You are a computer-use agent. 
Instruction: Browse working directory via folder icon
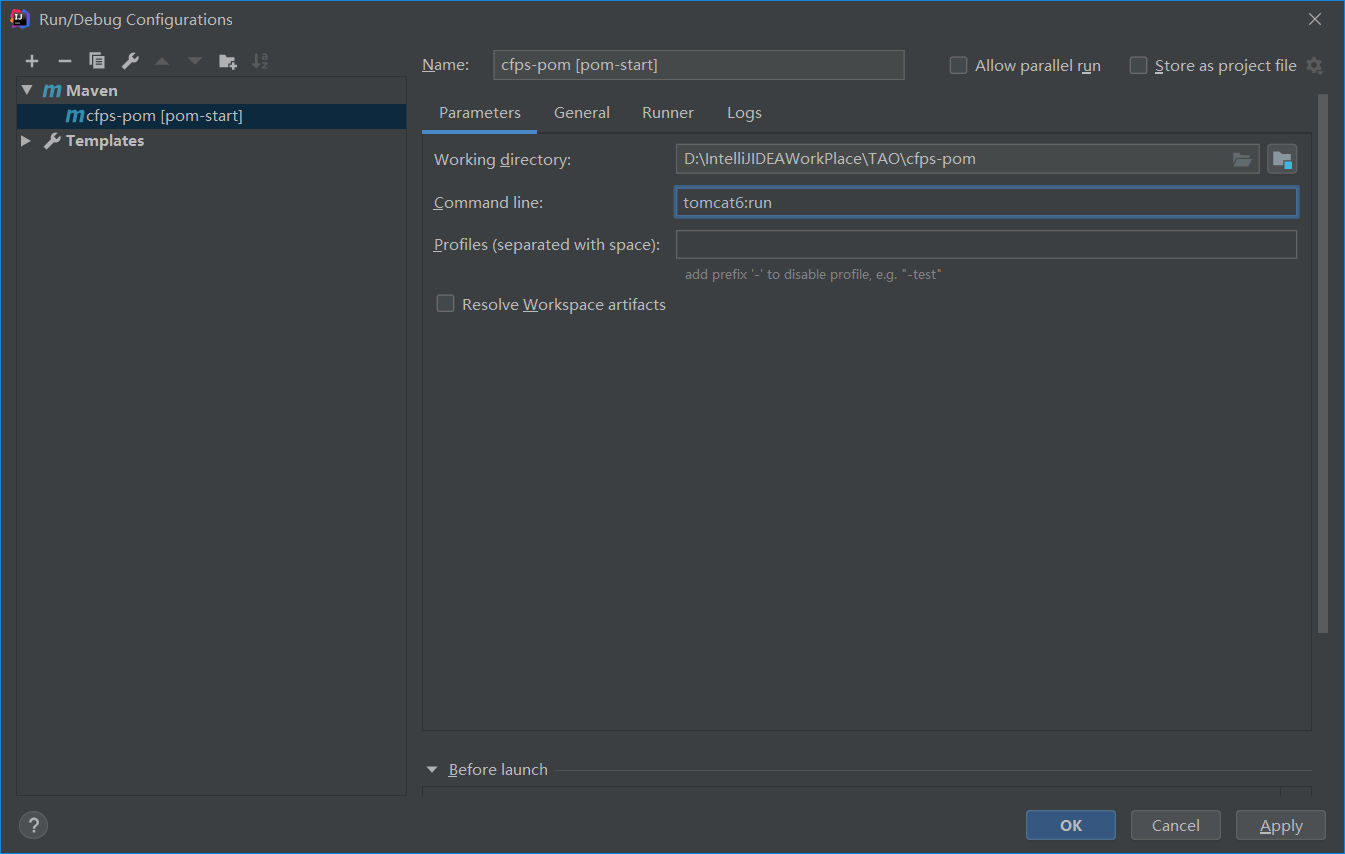1242,159
